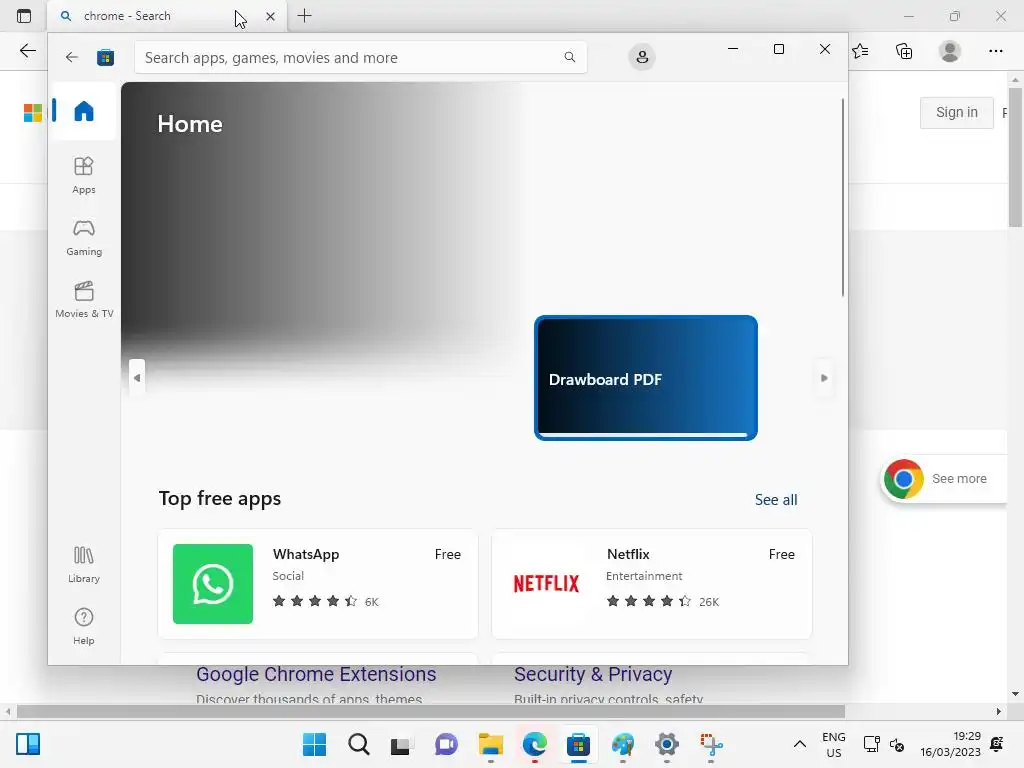Viewport: 1024px width, 768px height.
Task: Click the Edge page vertical scrollbar
Action: point(1015,157)
